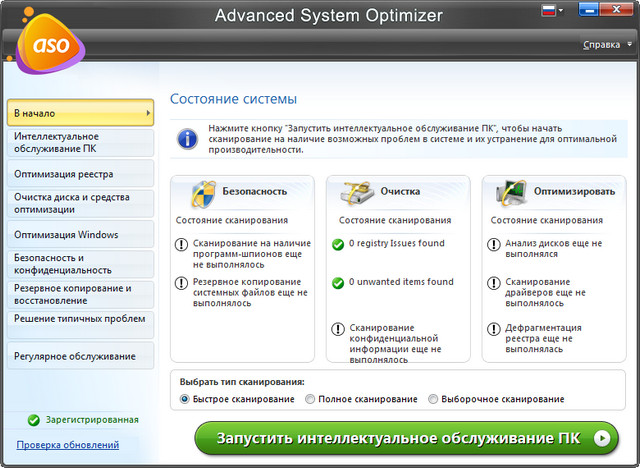Open Регулярное обслуживание sidebar item
Viewport: 640px width, 468px height.
pyautogui.click(x=78, y=355)
